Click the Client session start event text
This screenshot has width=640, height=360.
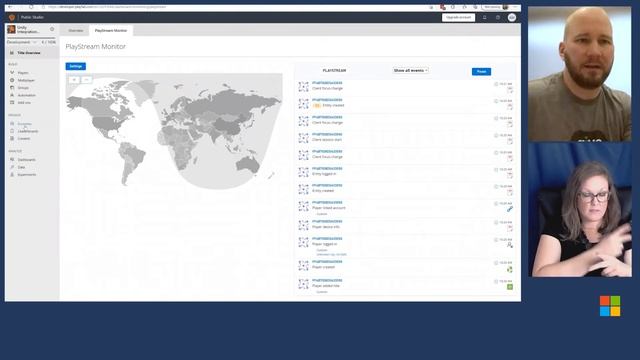[x=327, y=140]
